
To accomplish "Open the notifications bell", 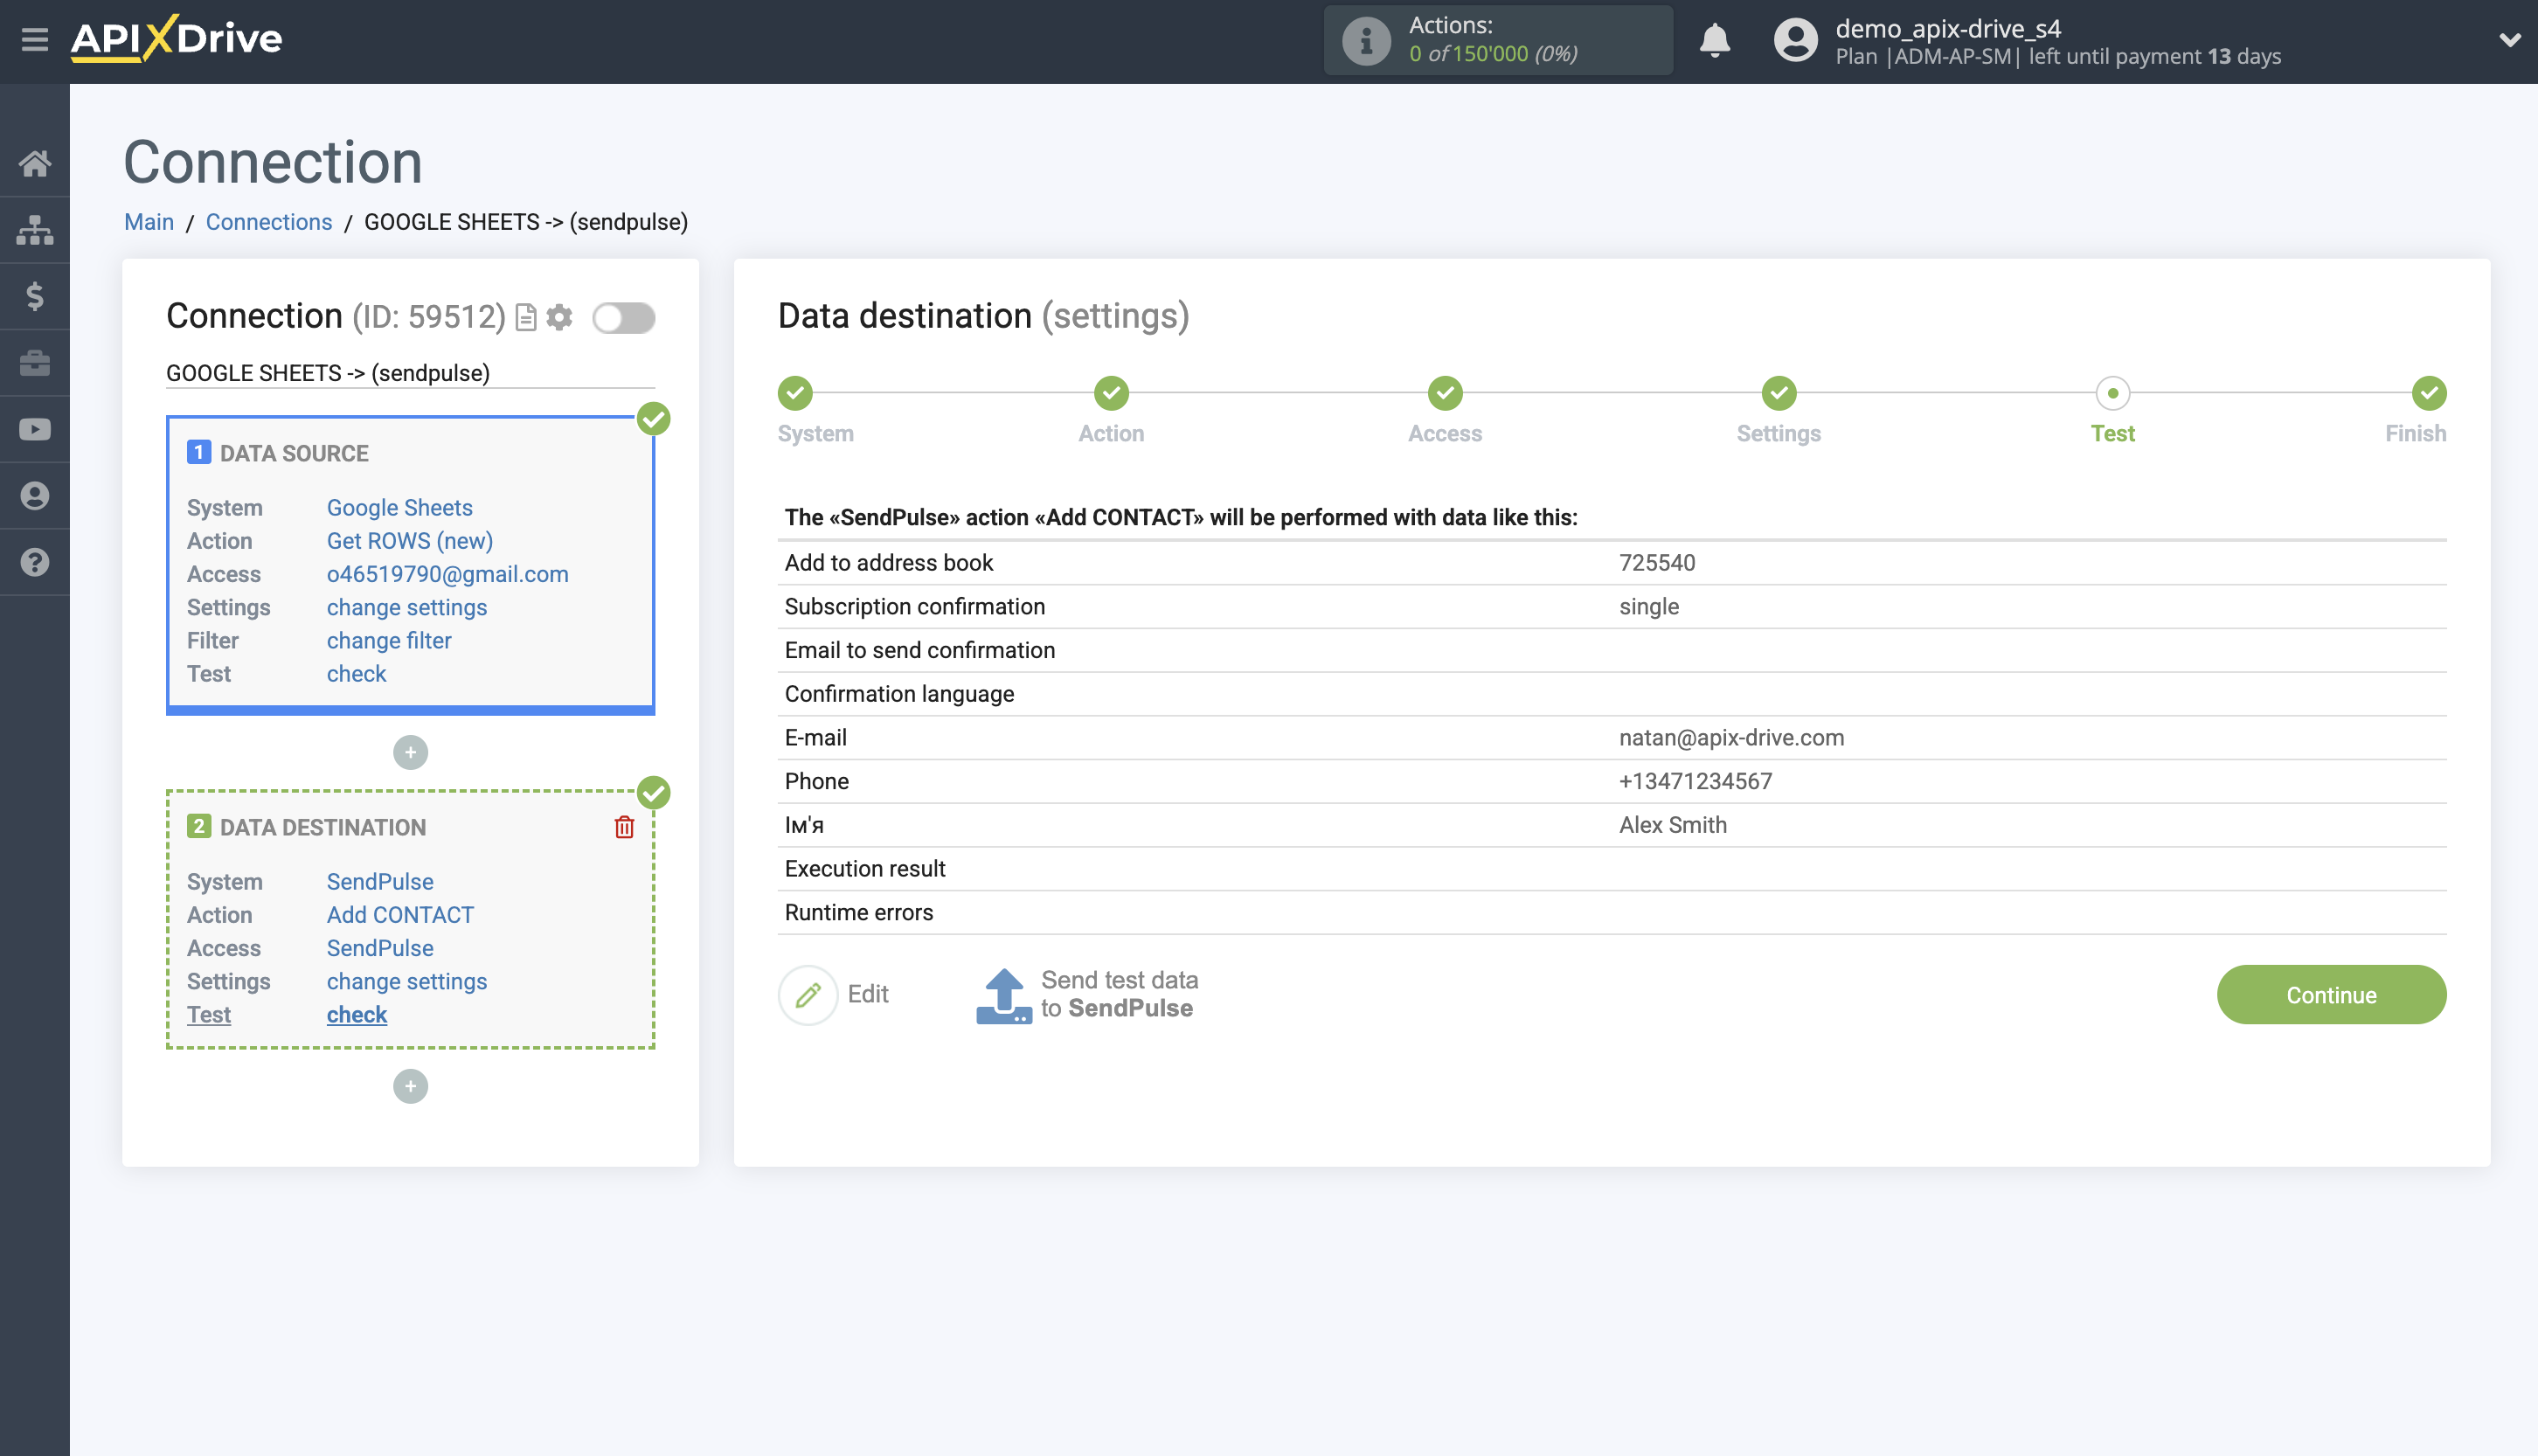I will coord(1715,40).
